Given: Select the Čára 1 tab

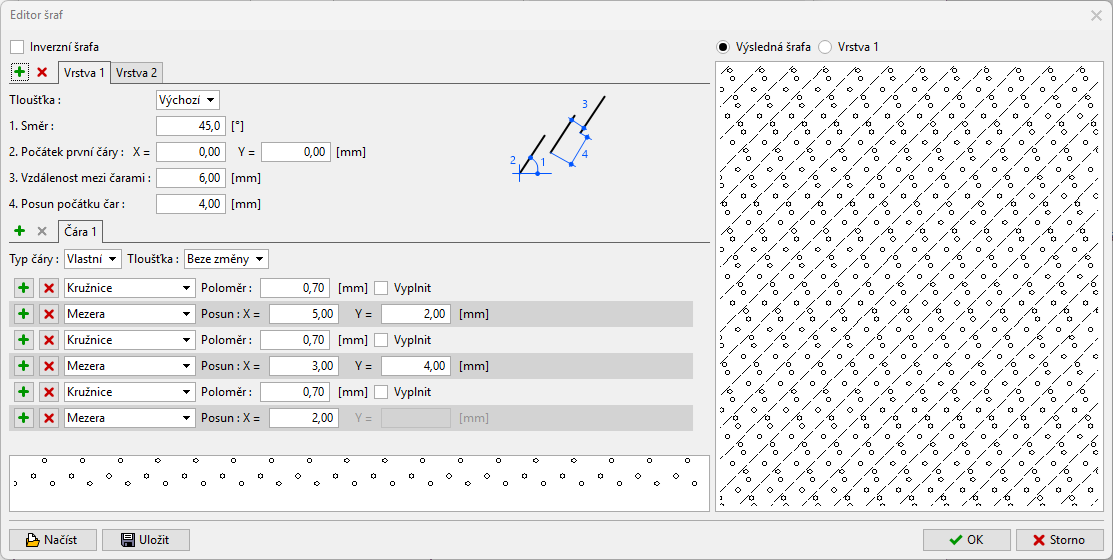Looking at the screenshot, I should point(78,232).
